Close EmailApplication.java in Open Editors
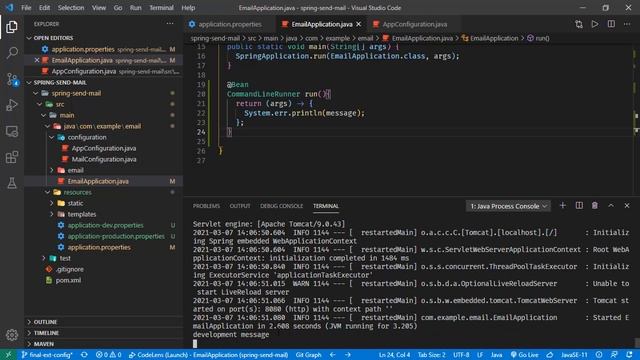640x360 pixels. click(x=37, y=60)
